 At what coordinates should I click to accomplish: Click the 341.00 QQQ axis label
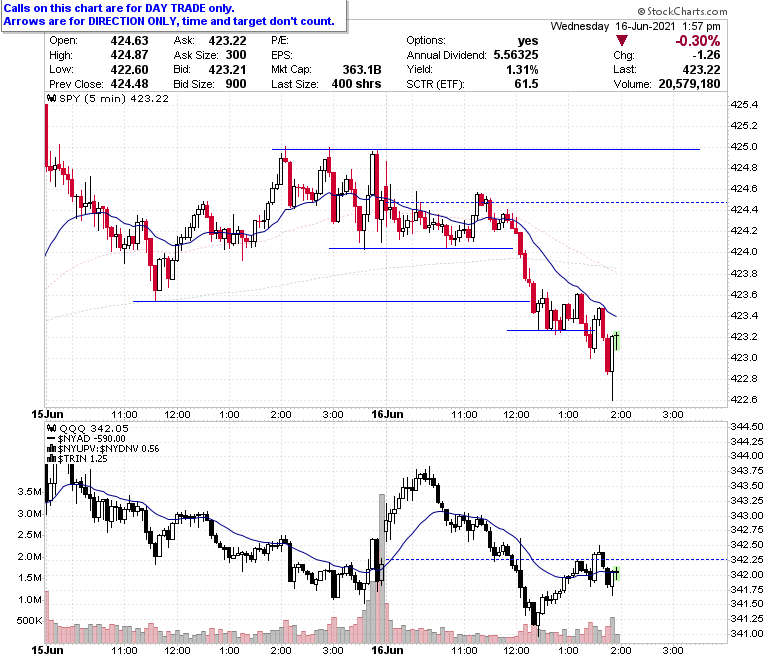(747, 633)
